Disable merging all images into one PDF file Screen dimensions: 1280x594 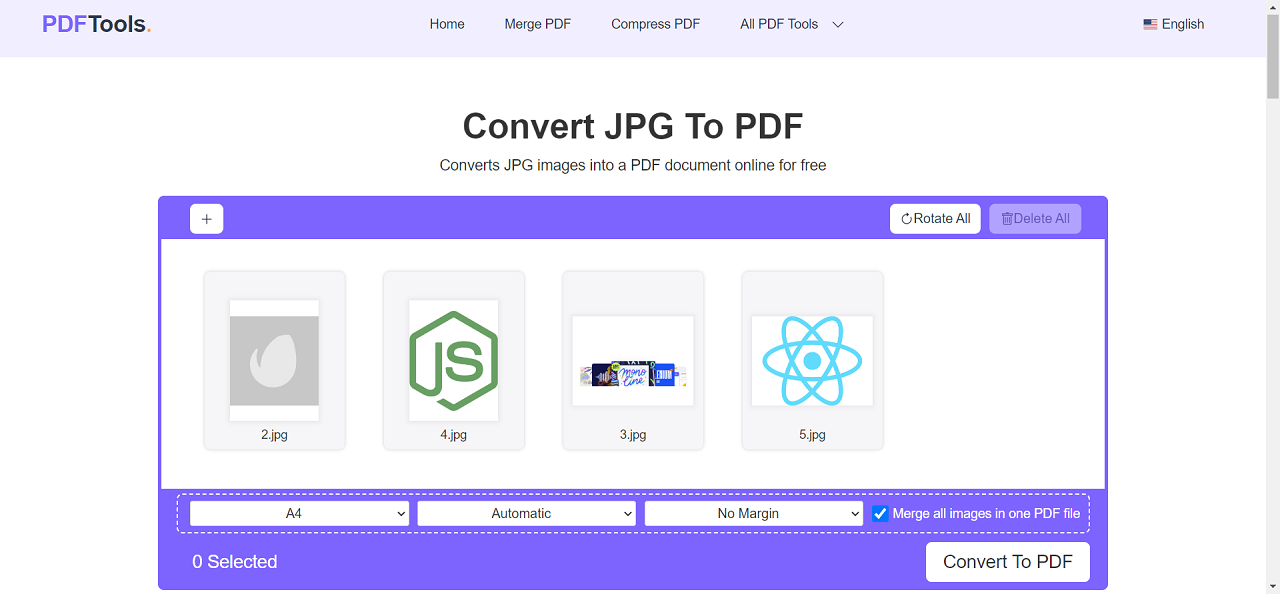(880, 513)
